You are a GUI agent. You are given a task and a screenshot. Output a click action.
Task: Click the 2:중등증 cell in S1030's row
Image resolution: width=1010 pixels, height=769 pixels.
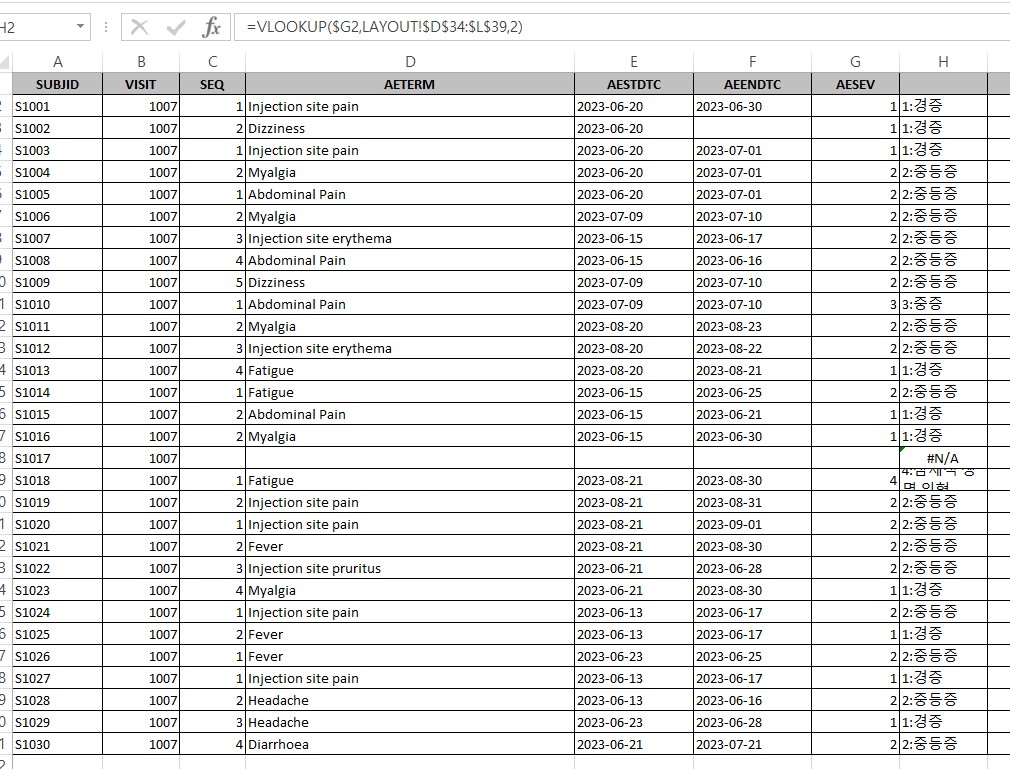(943, 744)
